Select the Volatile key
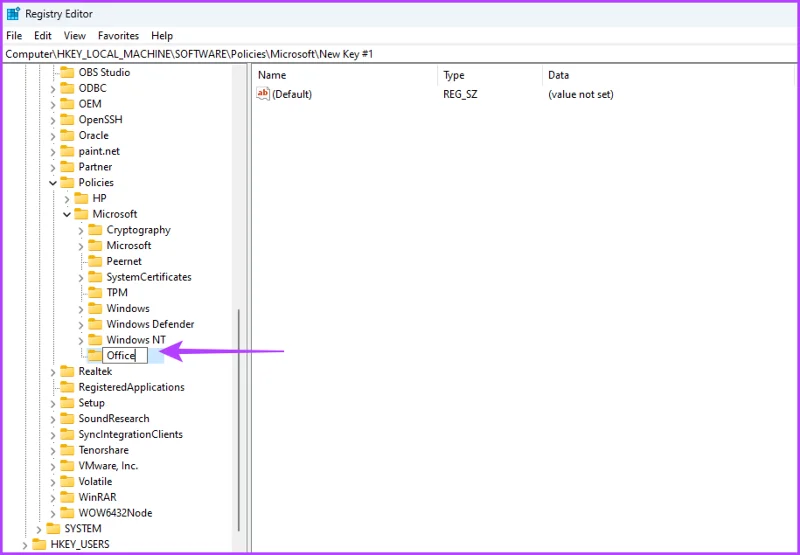The image size is (800, 555). 95,482
